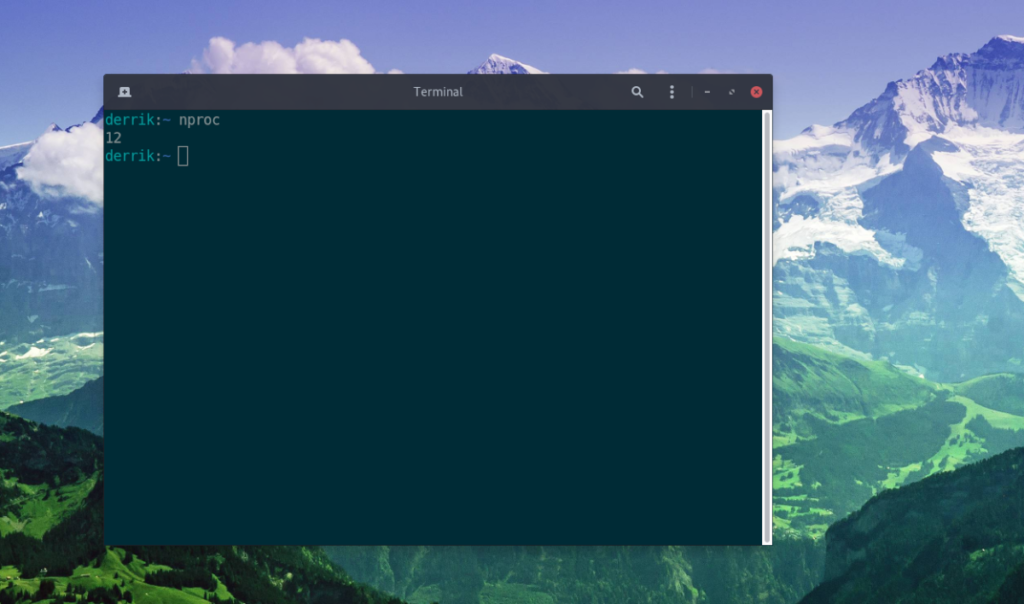This screenshot has height=604, width=1024.
Task: Click the empty terminal background area
Action: 430,350
